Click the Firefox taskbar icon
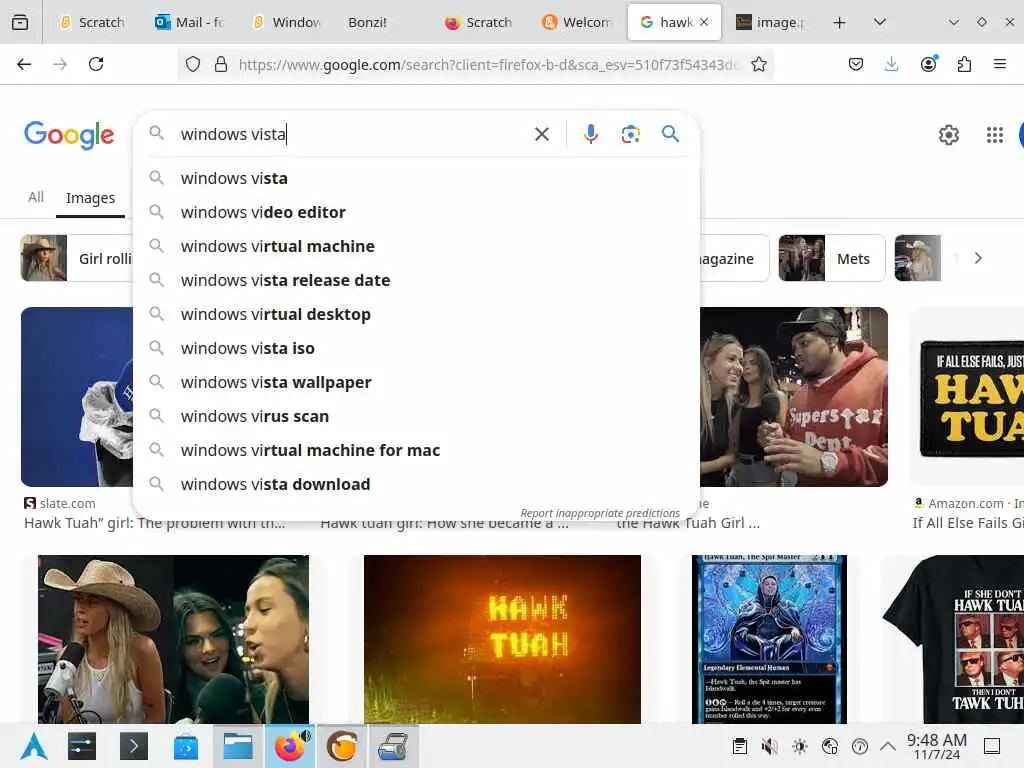 click(x=291, y=746)
